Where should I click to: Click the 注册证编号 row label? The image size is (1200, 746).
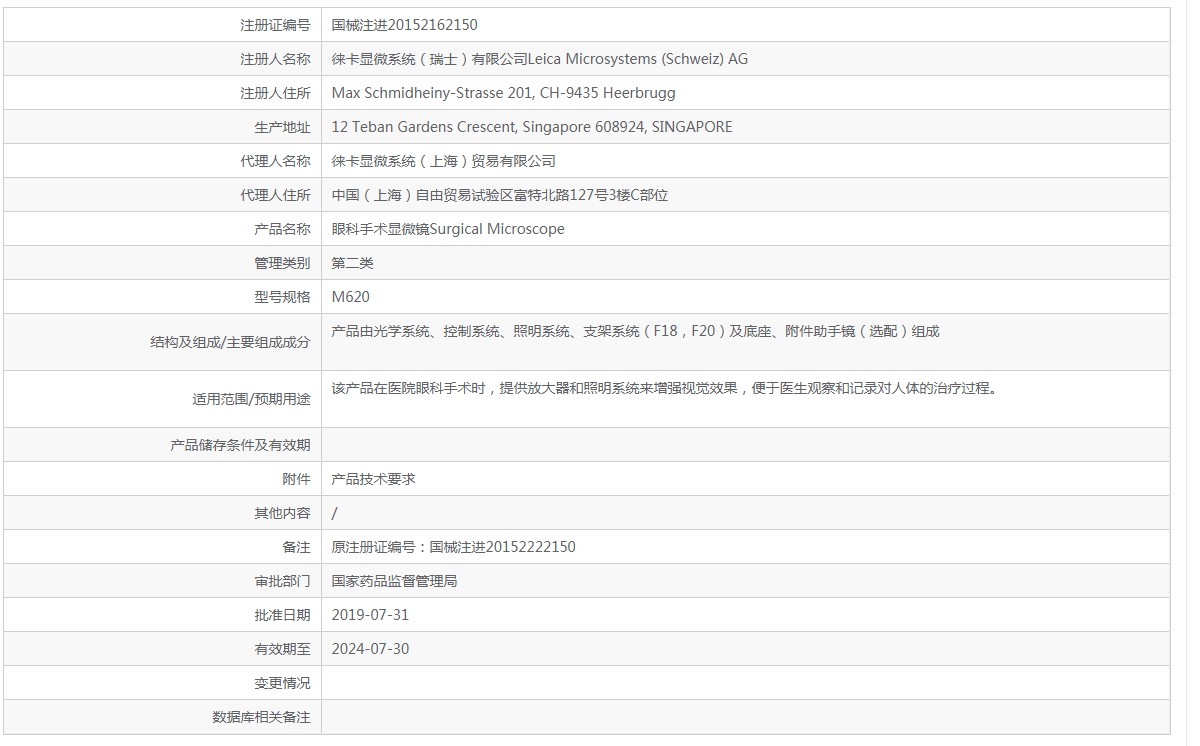point(275,25)
